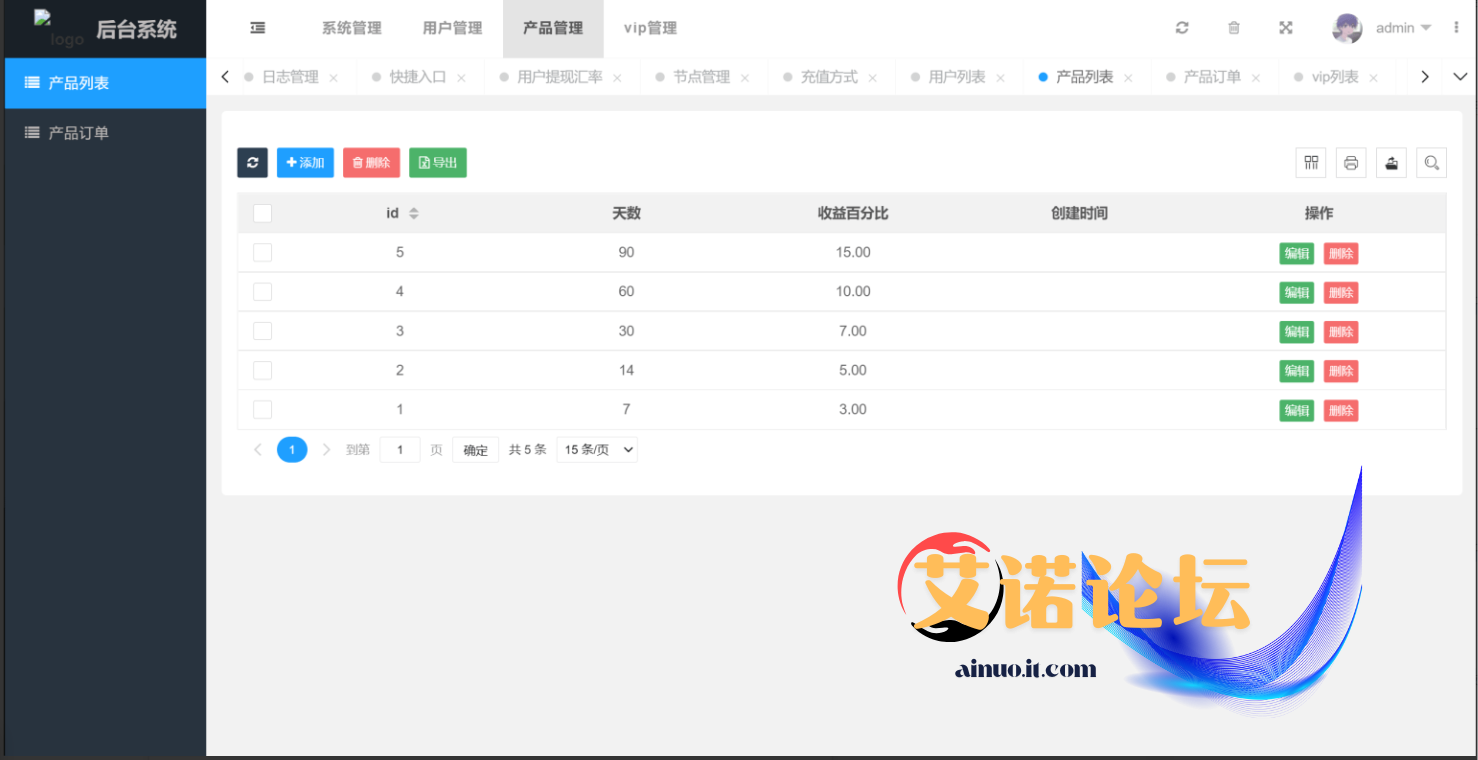
Task: Click the admin avatar image
Action: pyautogui.click(x=1347, y=28)
